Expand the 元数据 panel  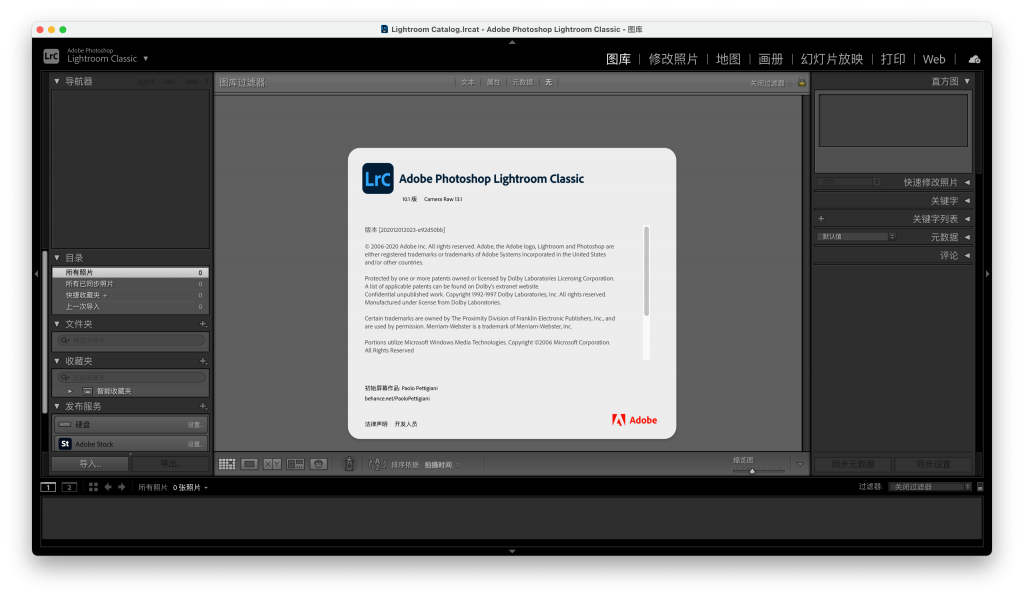[967, 237]
